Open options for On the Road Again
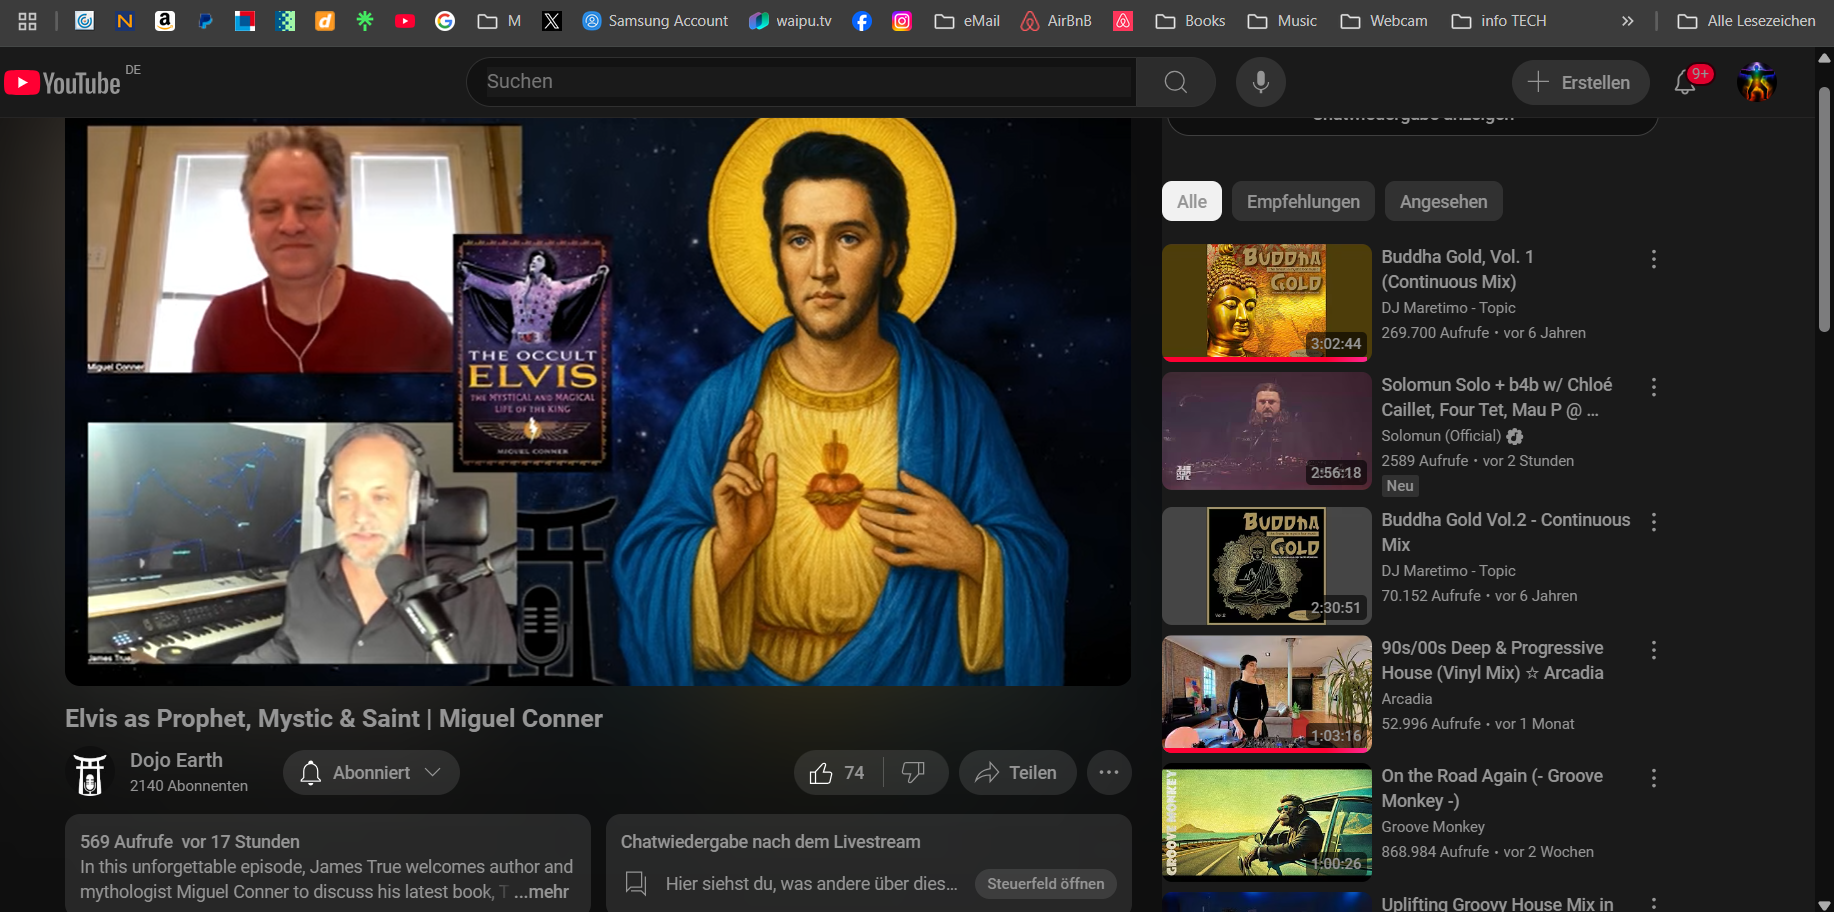The height and width of the screenshot is (912, 1834). pos(1654,778)
